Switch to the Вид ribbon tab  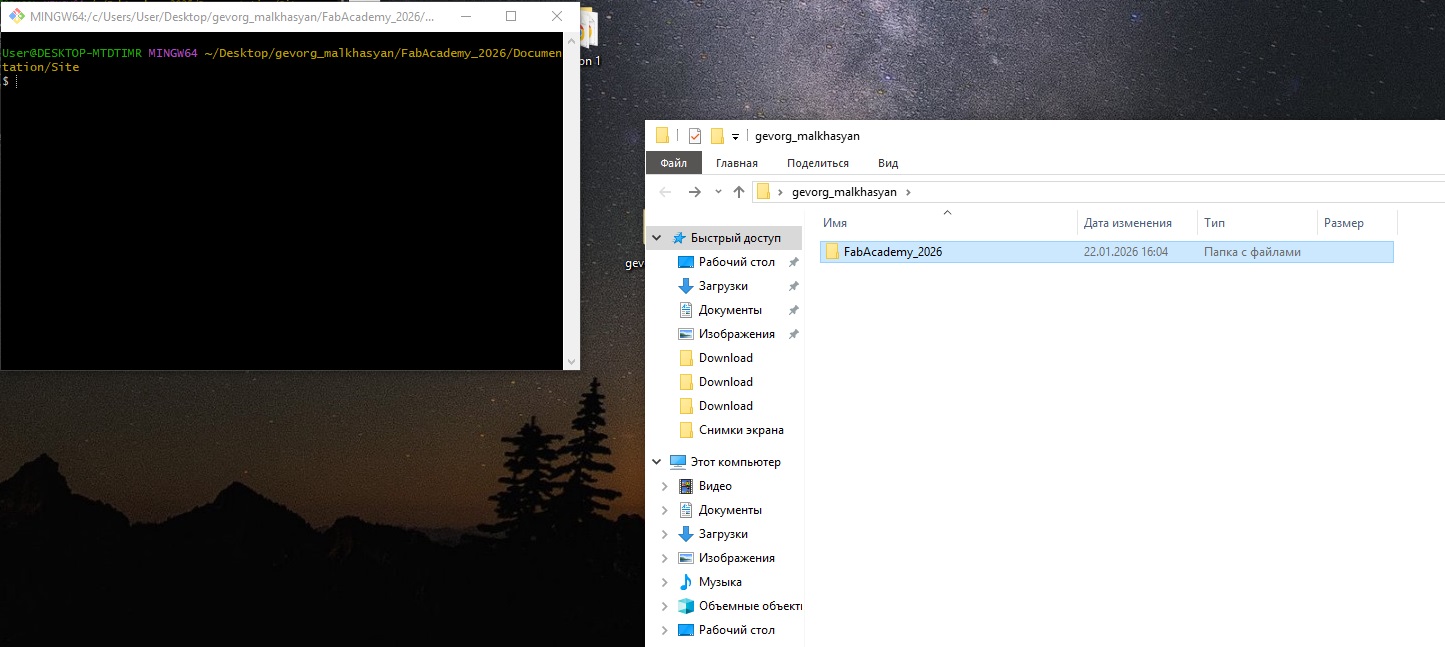coord(888,163)
